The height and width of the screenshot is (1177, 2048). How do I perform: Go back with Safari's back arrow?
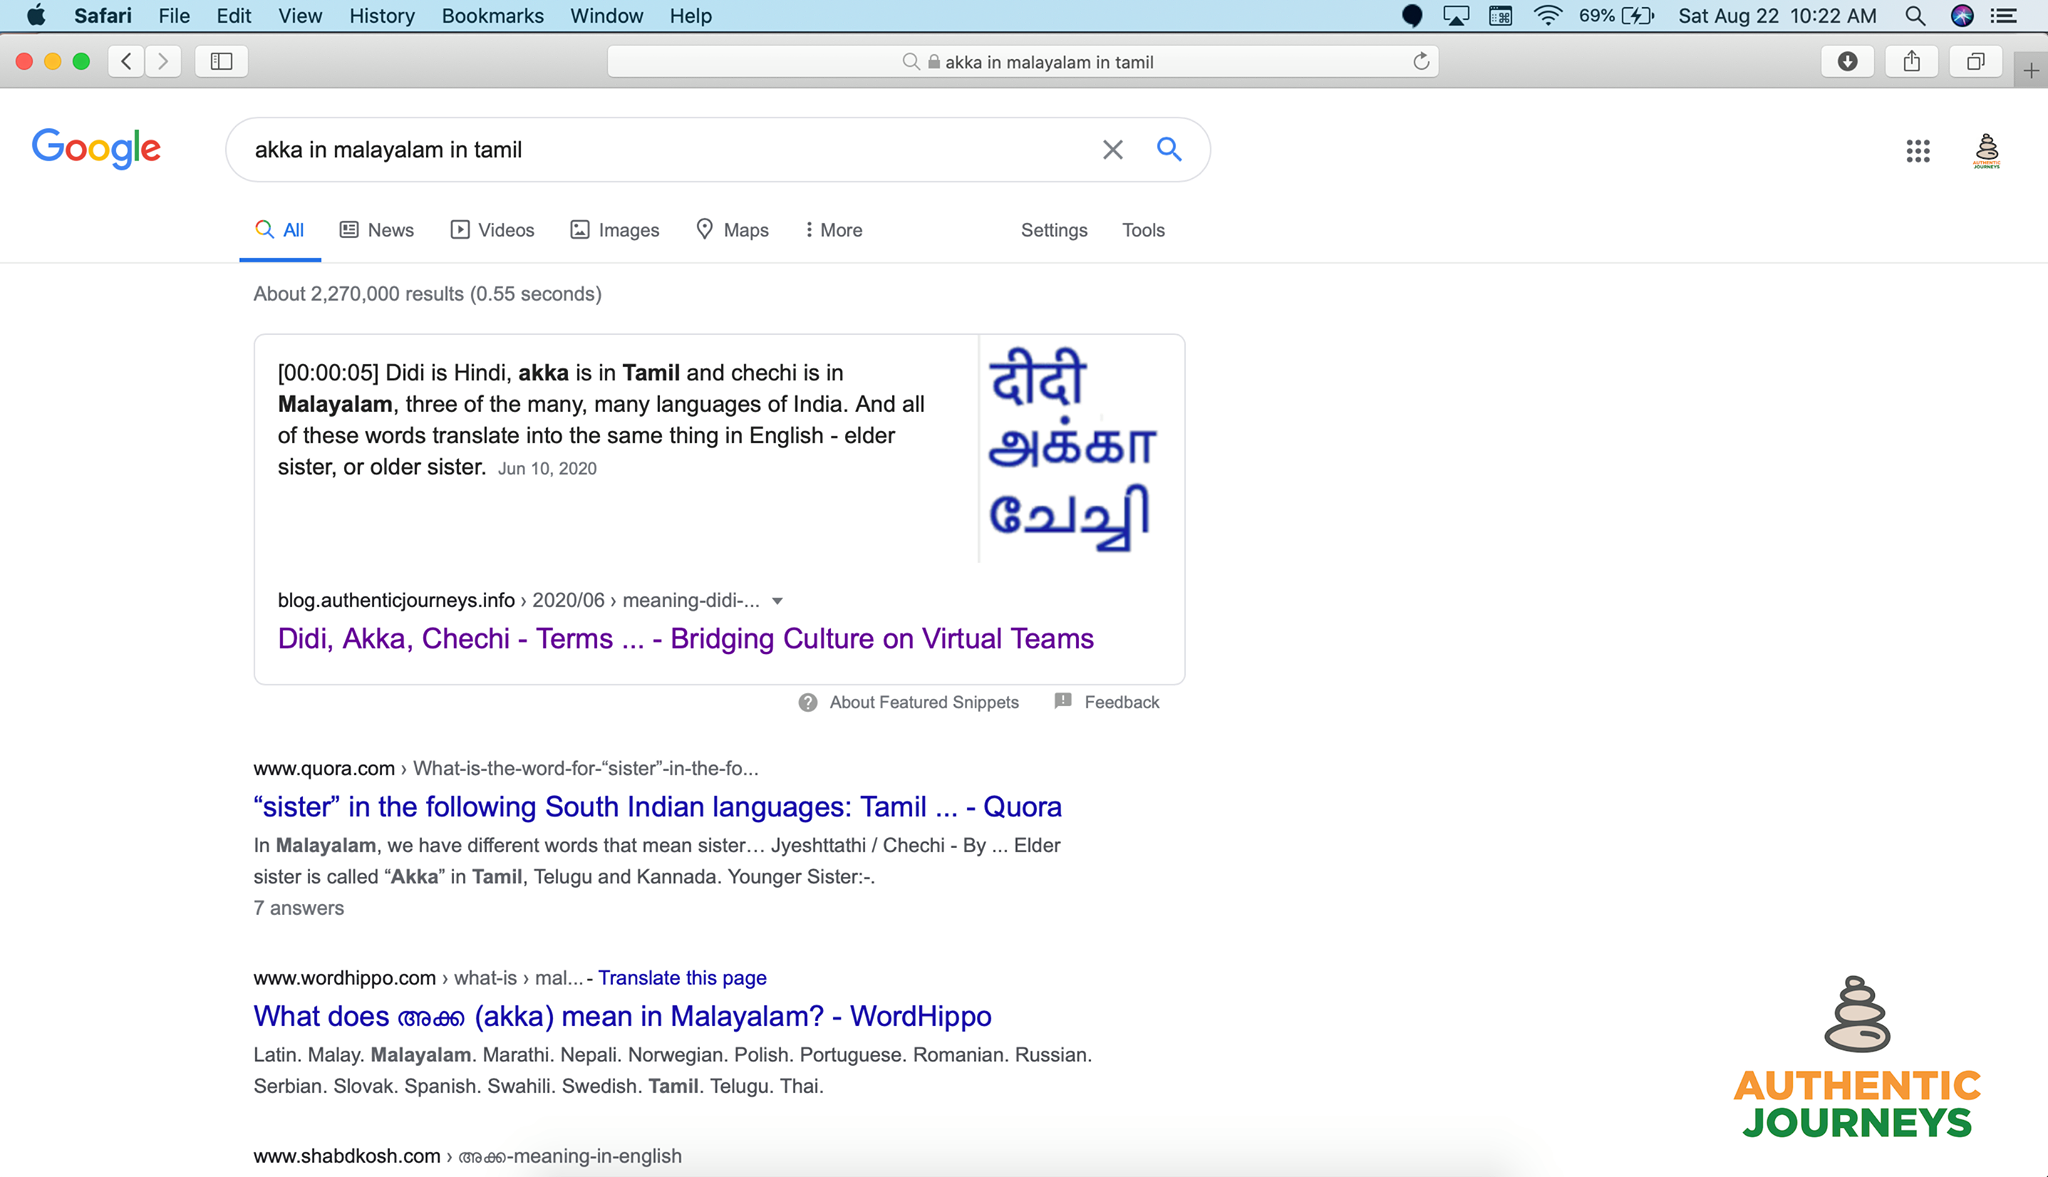click(126, 62)
